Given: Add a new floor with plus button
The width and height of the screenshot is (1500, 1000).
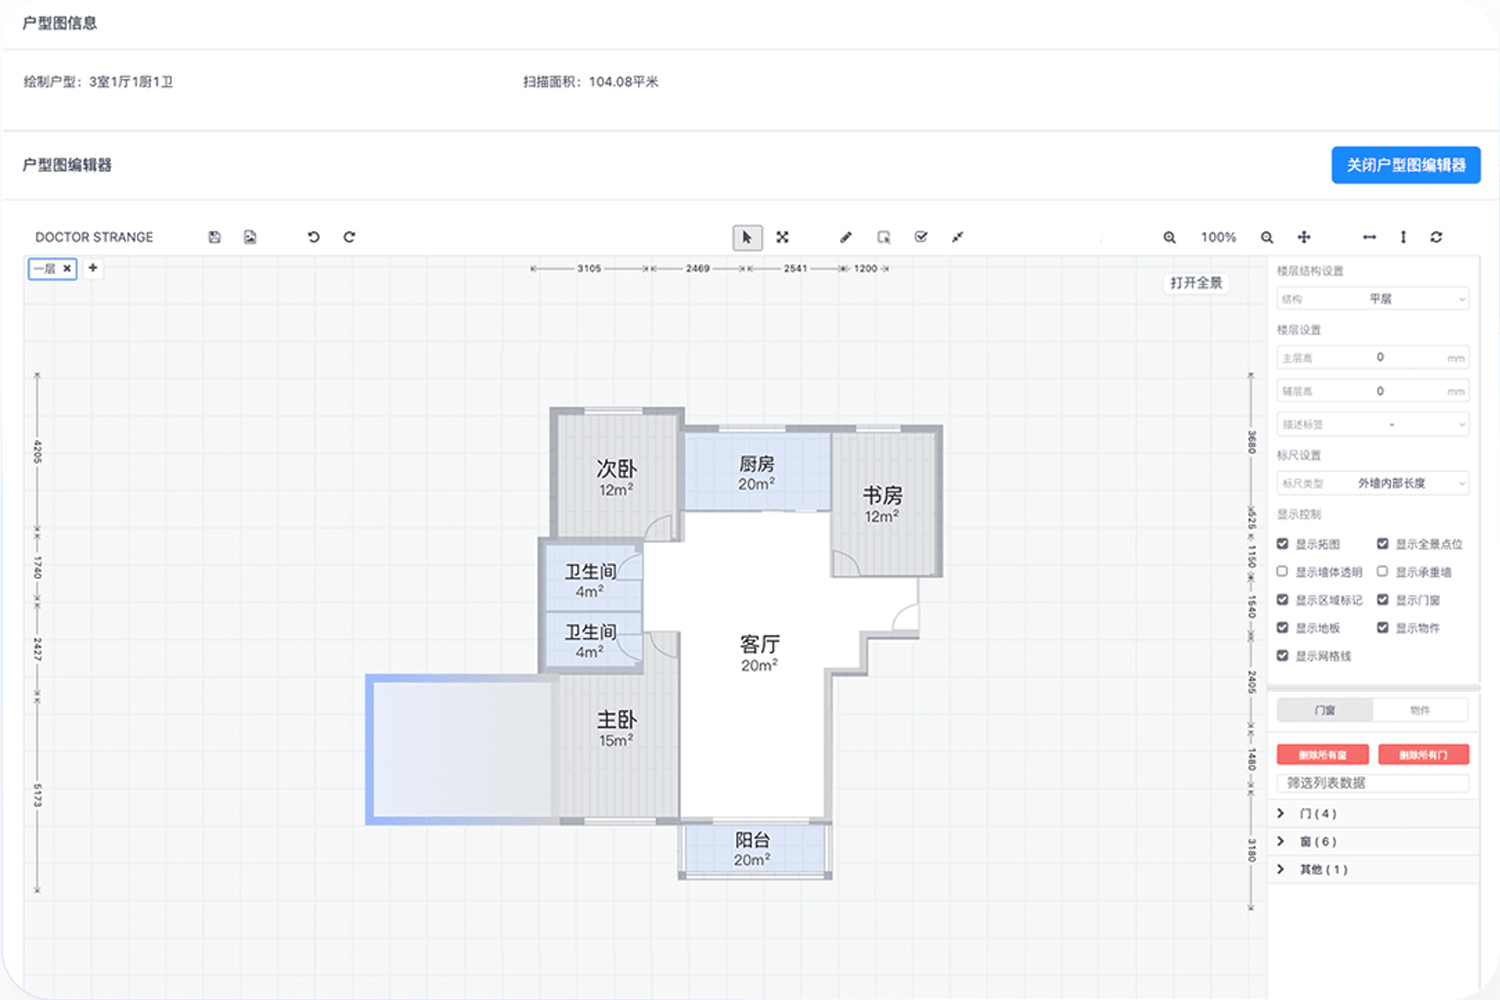Looking at the screenshot, I should tap(93, 268).
